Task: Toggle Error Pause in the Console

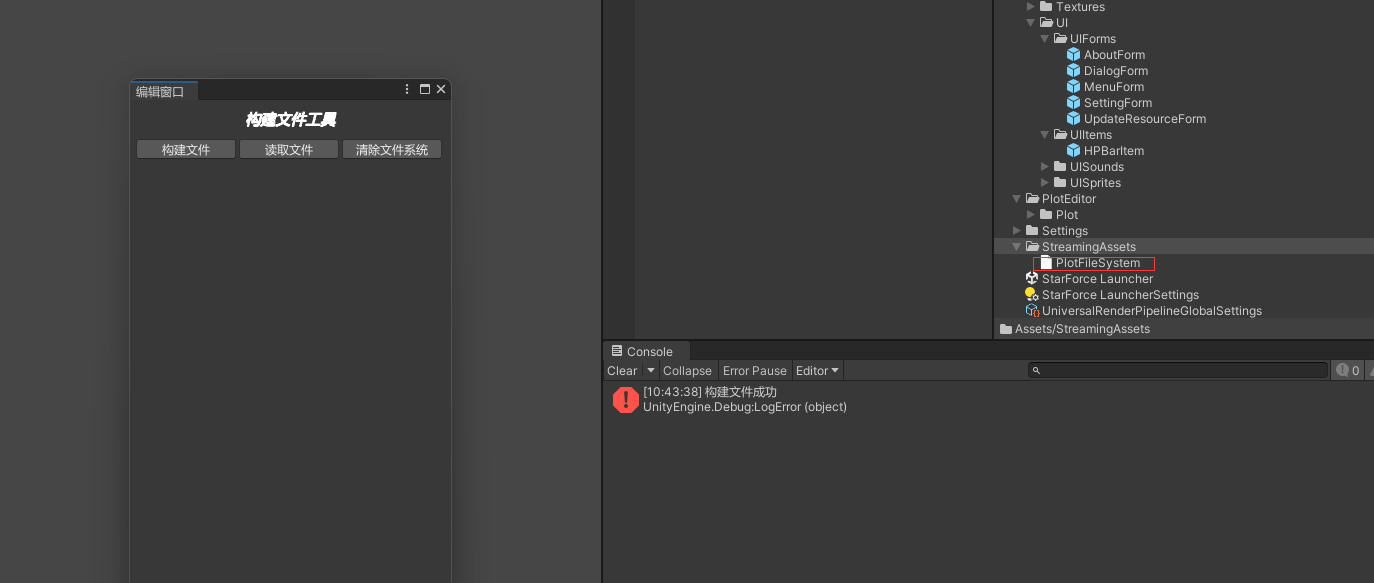Action: click(x=754, y=371)
